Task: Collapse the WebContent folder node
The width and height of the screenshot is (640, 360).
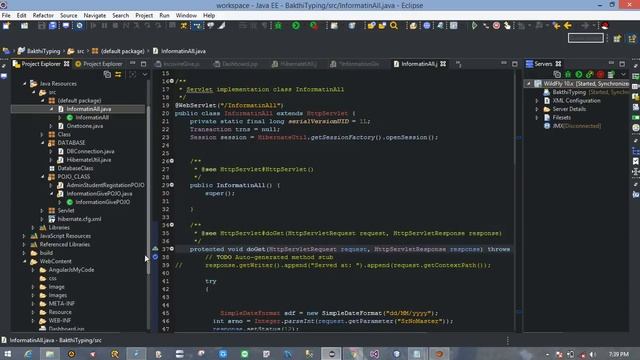Action: [24, 261]
